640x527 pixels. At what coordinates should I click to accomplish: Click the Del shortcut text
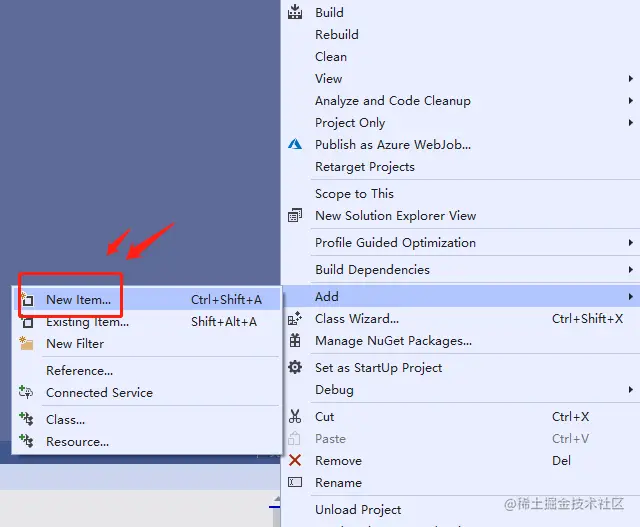click(561, 460)
